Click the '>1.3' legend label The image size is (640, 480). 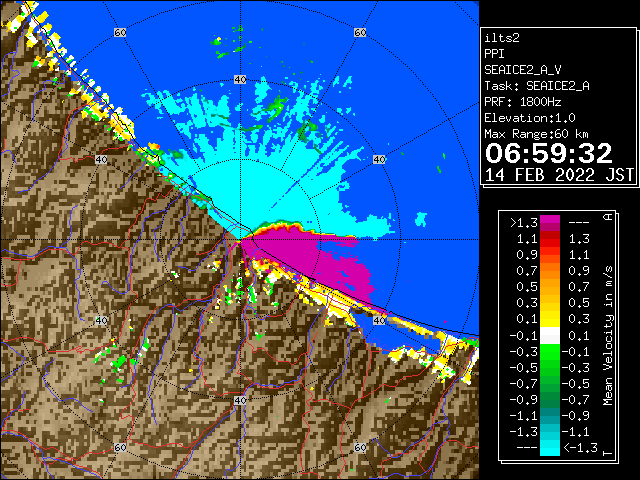(524, 223)
